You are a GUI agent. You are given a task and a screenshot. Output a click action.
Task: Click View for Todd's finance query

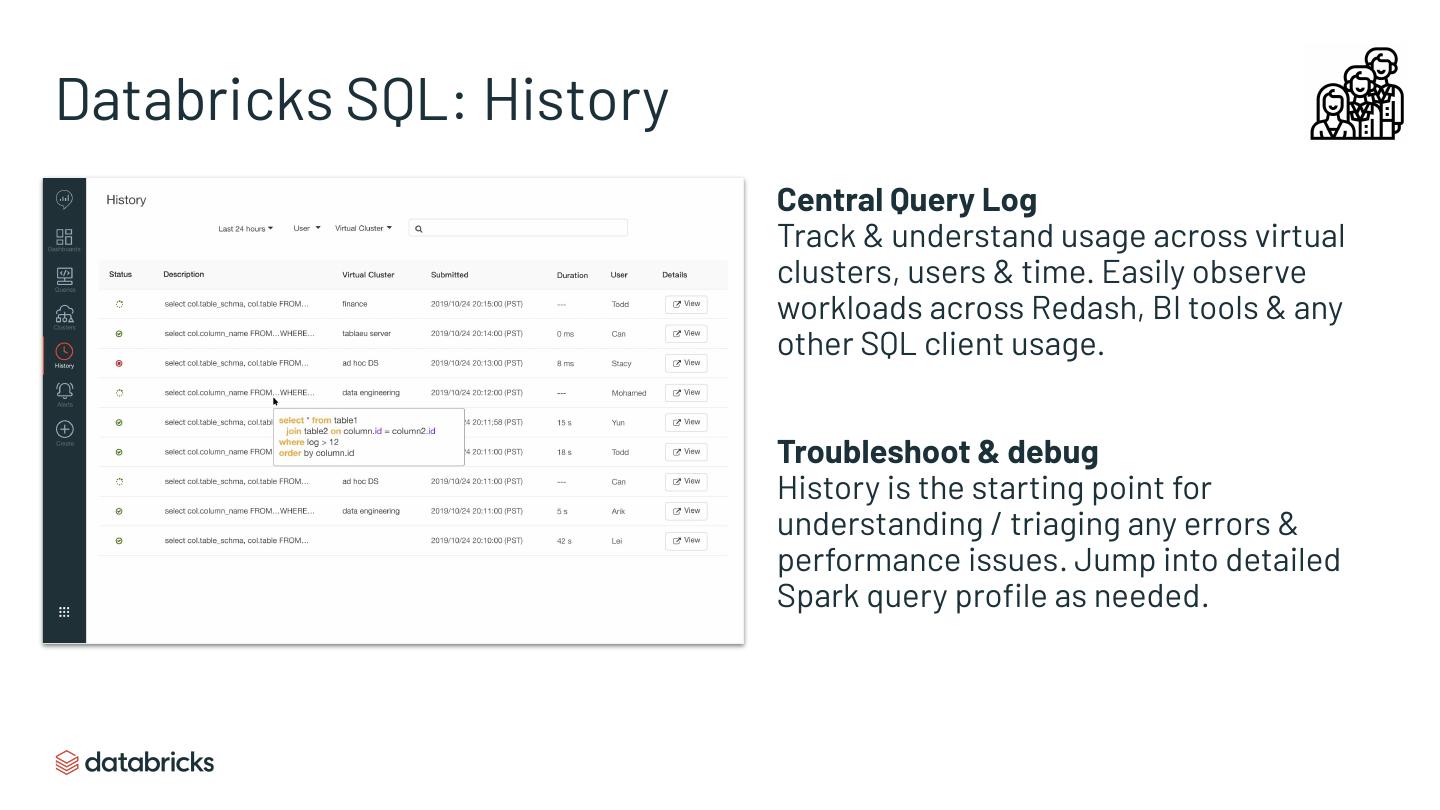click(x=686, y=304)
